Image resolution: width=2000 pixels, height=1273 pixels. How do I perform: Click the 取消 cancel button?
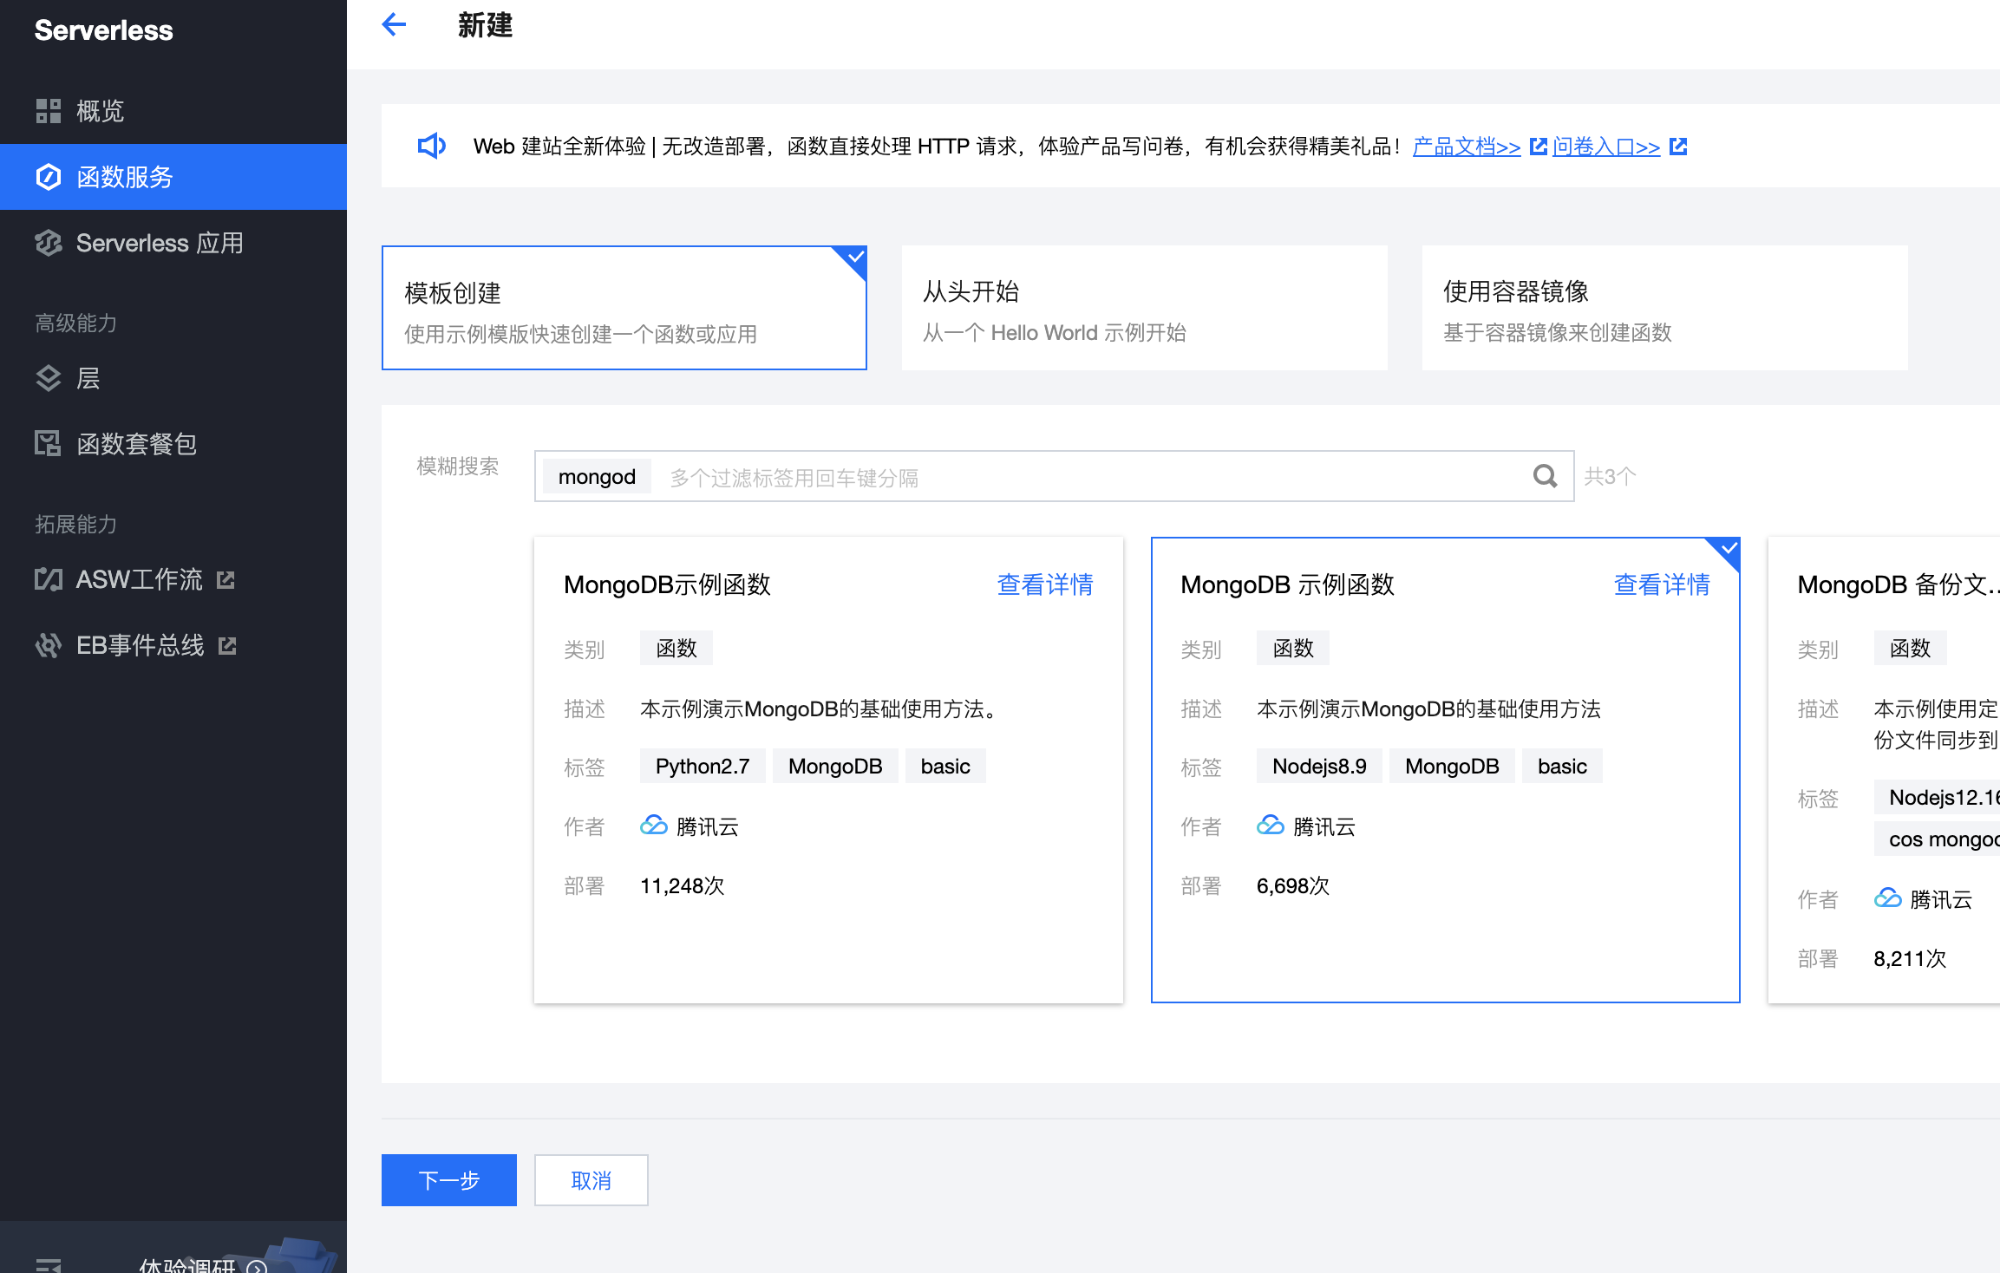591,1180
